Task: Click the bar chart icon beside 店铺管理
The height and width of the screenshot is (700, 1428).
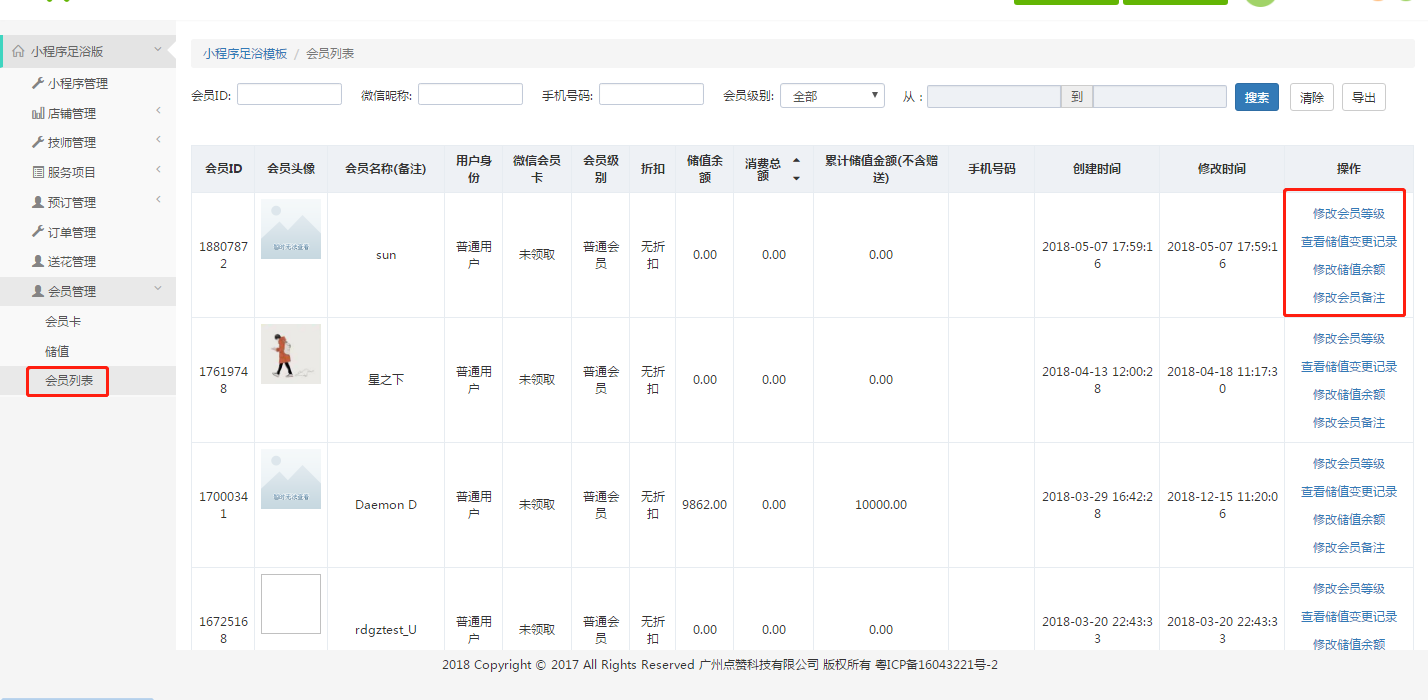Action: 38,113
